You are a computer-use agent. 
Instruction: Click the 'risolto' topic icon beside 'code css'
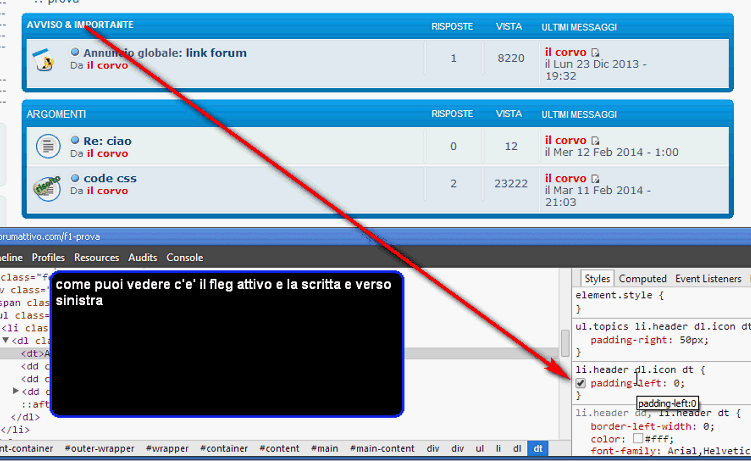click(x=47, y=188)
